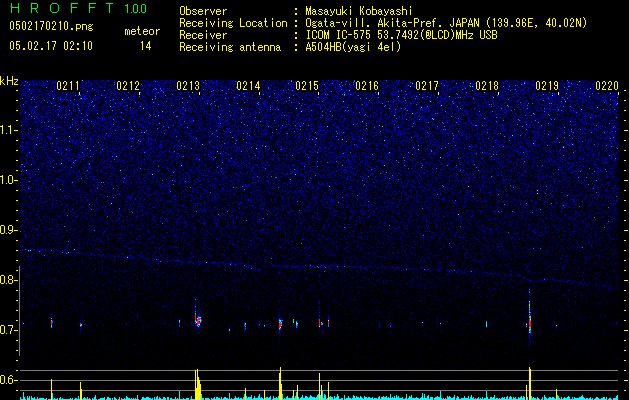The height and width of the screenshot is (400, 629).
Task: Click the 0219 time marker
Action: pos(547,86)
